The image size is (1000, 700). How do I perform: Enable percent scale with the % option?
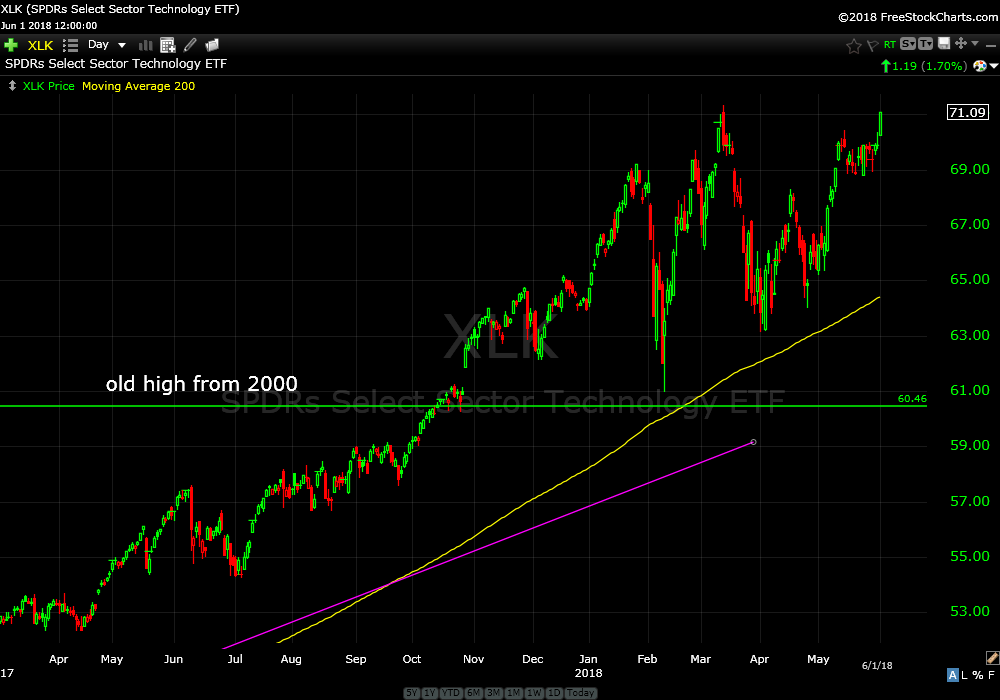978,675
